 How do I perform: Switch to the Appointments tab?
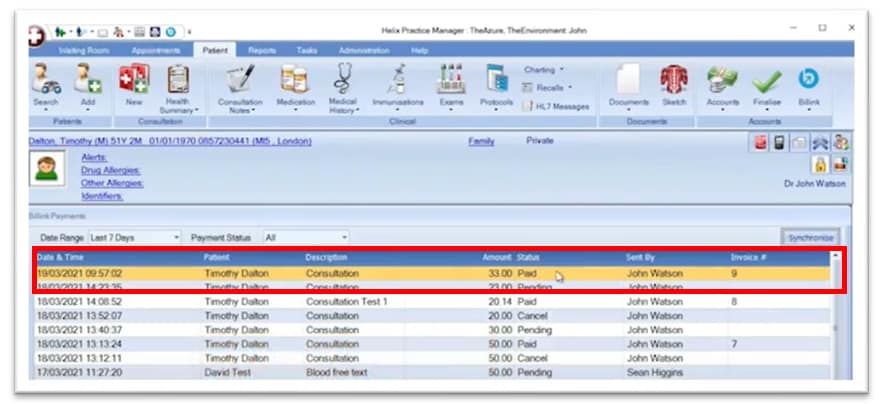[x=155, y=49]
